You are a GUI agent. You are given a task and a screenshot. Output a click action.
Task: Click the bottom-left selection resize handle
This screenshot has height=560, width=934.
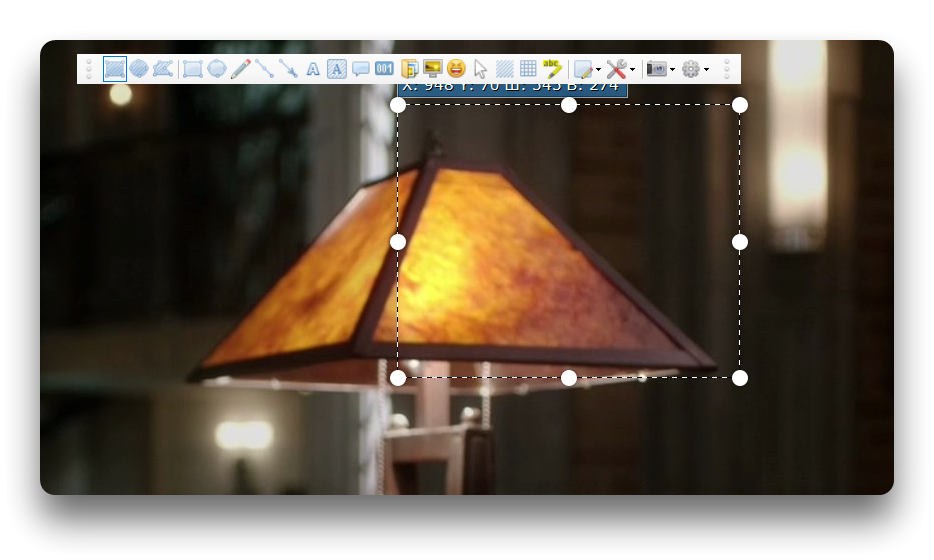[398, 378]
